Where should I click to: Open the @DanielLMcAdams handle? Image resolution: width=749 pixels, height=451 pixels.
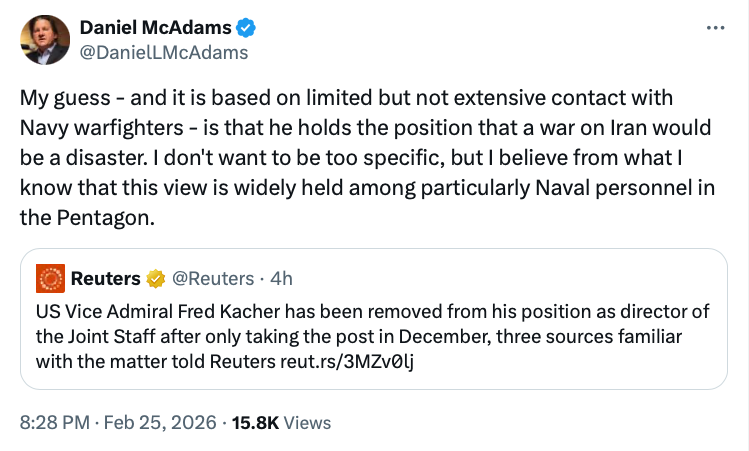164,52
